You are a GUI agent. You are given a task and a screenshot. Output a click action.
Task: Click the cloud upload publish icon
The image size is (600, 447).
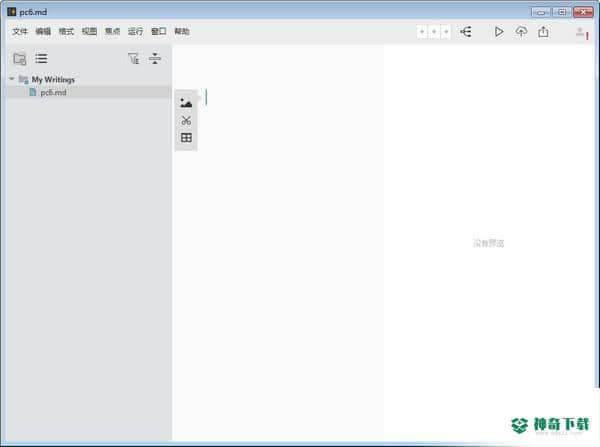pos(521,32)
